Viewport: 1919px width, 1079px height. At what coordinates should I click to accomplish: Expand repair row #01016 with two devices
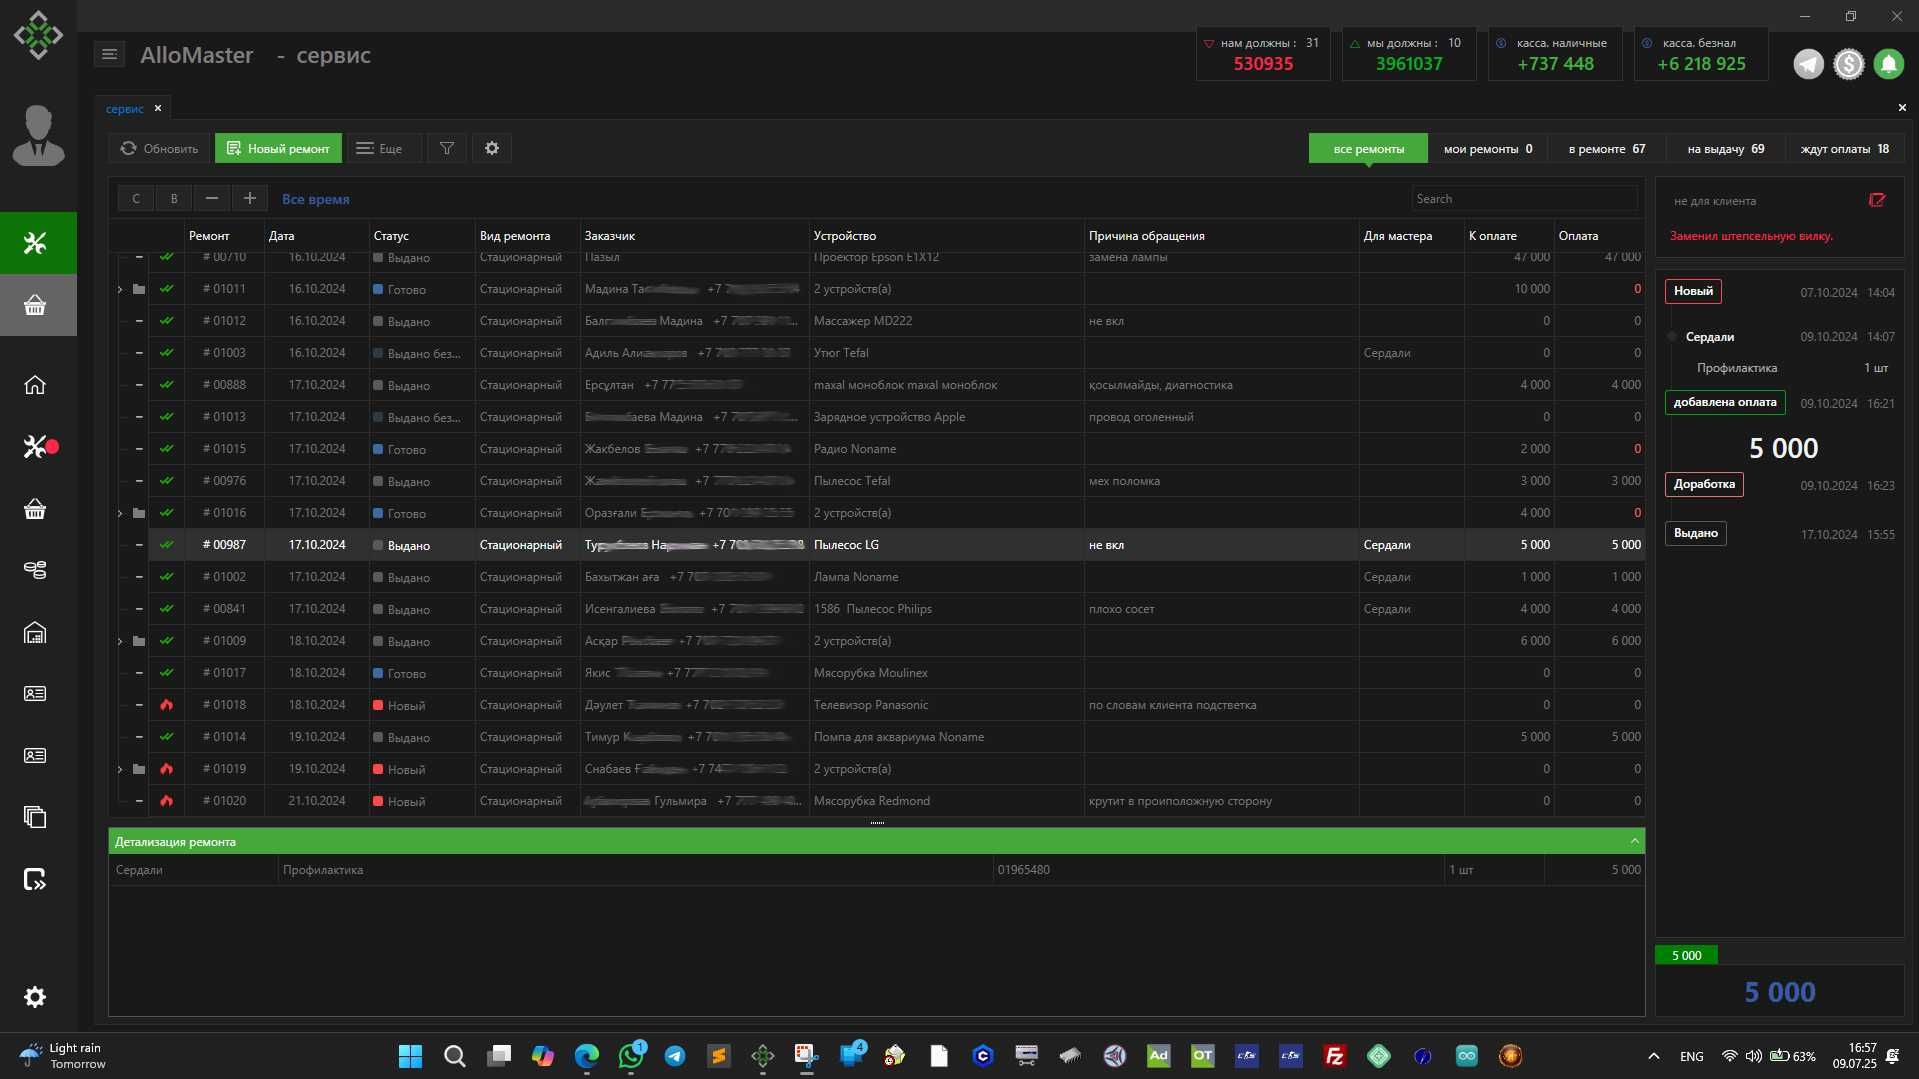(x=120, y=513)
